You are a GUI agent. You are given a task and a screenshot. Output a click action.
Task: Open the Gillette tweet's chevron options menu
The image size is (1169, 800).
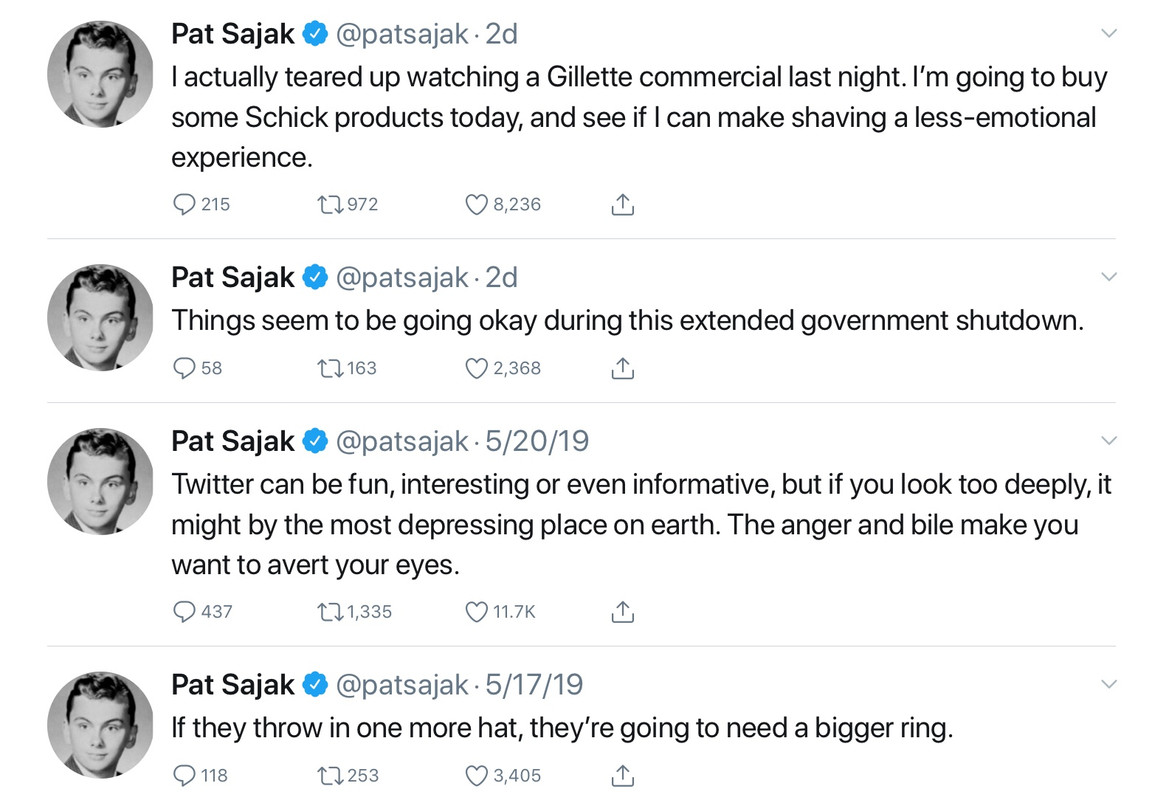click(1108, 34)
